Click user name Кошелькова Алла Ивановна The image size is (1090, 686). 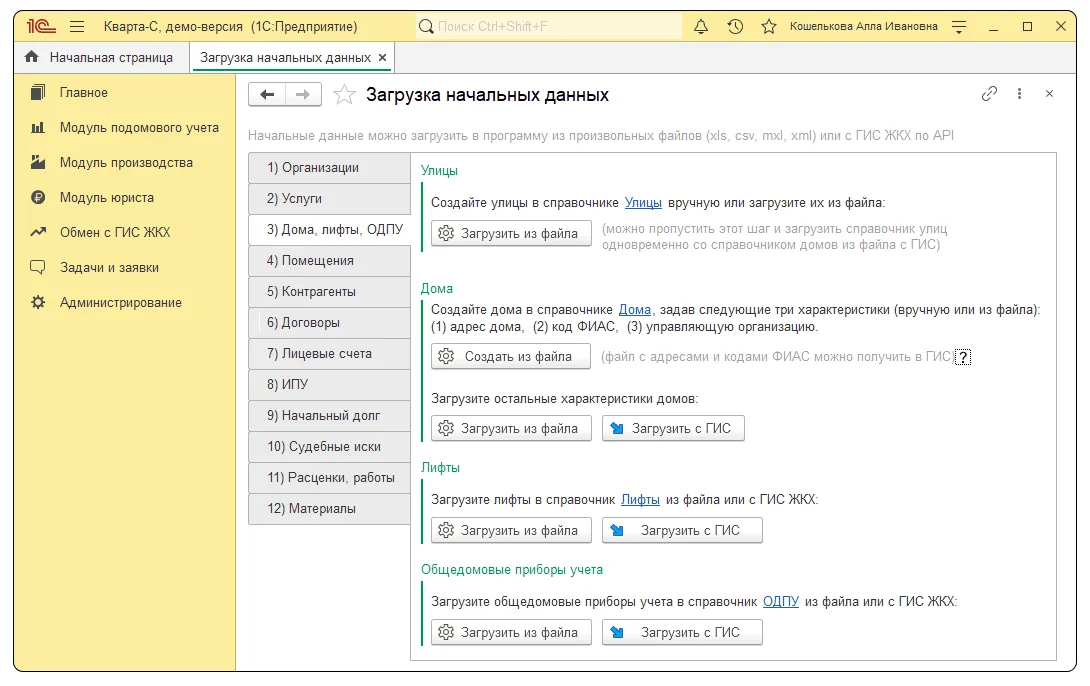(863, 26)
